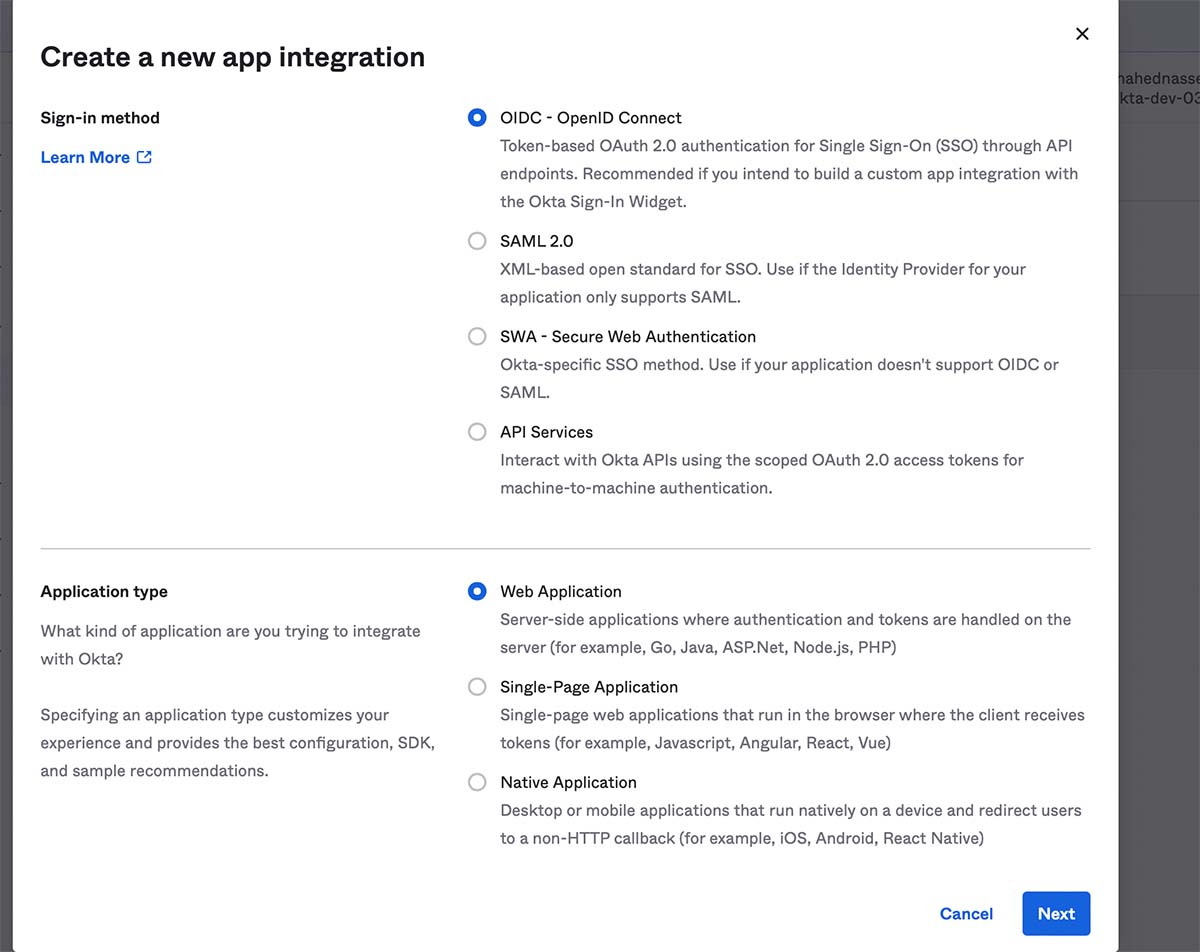Viewport: 1200px width, 952px height.
Task: Click the 'Application type' section heading
Action: pyautogui.click(x=104, y=592)
